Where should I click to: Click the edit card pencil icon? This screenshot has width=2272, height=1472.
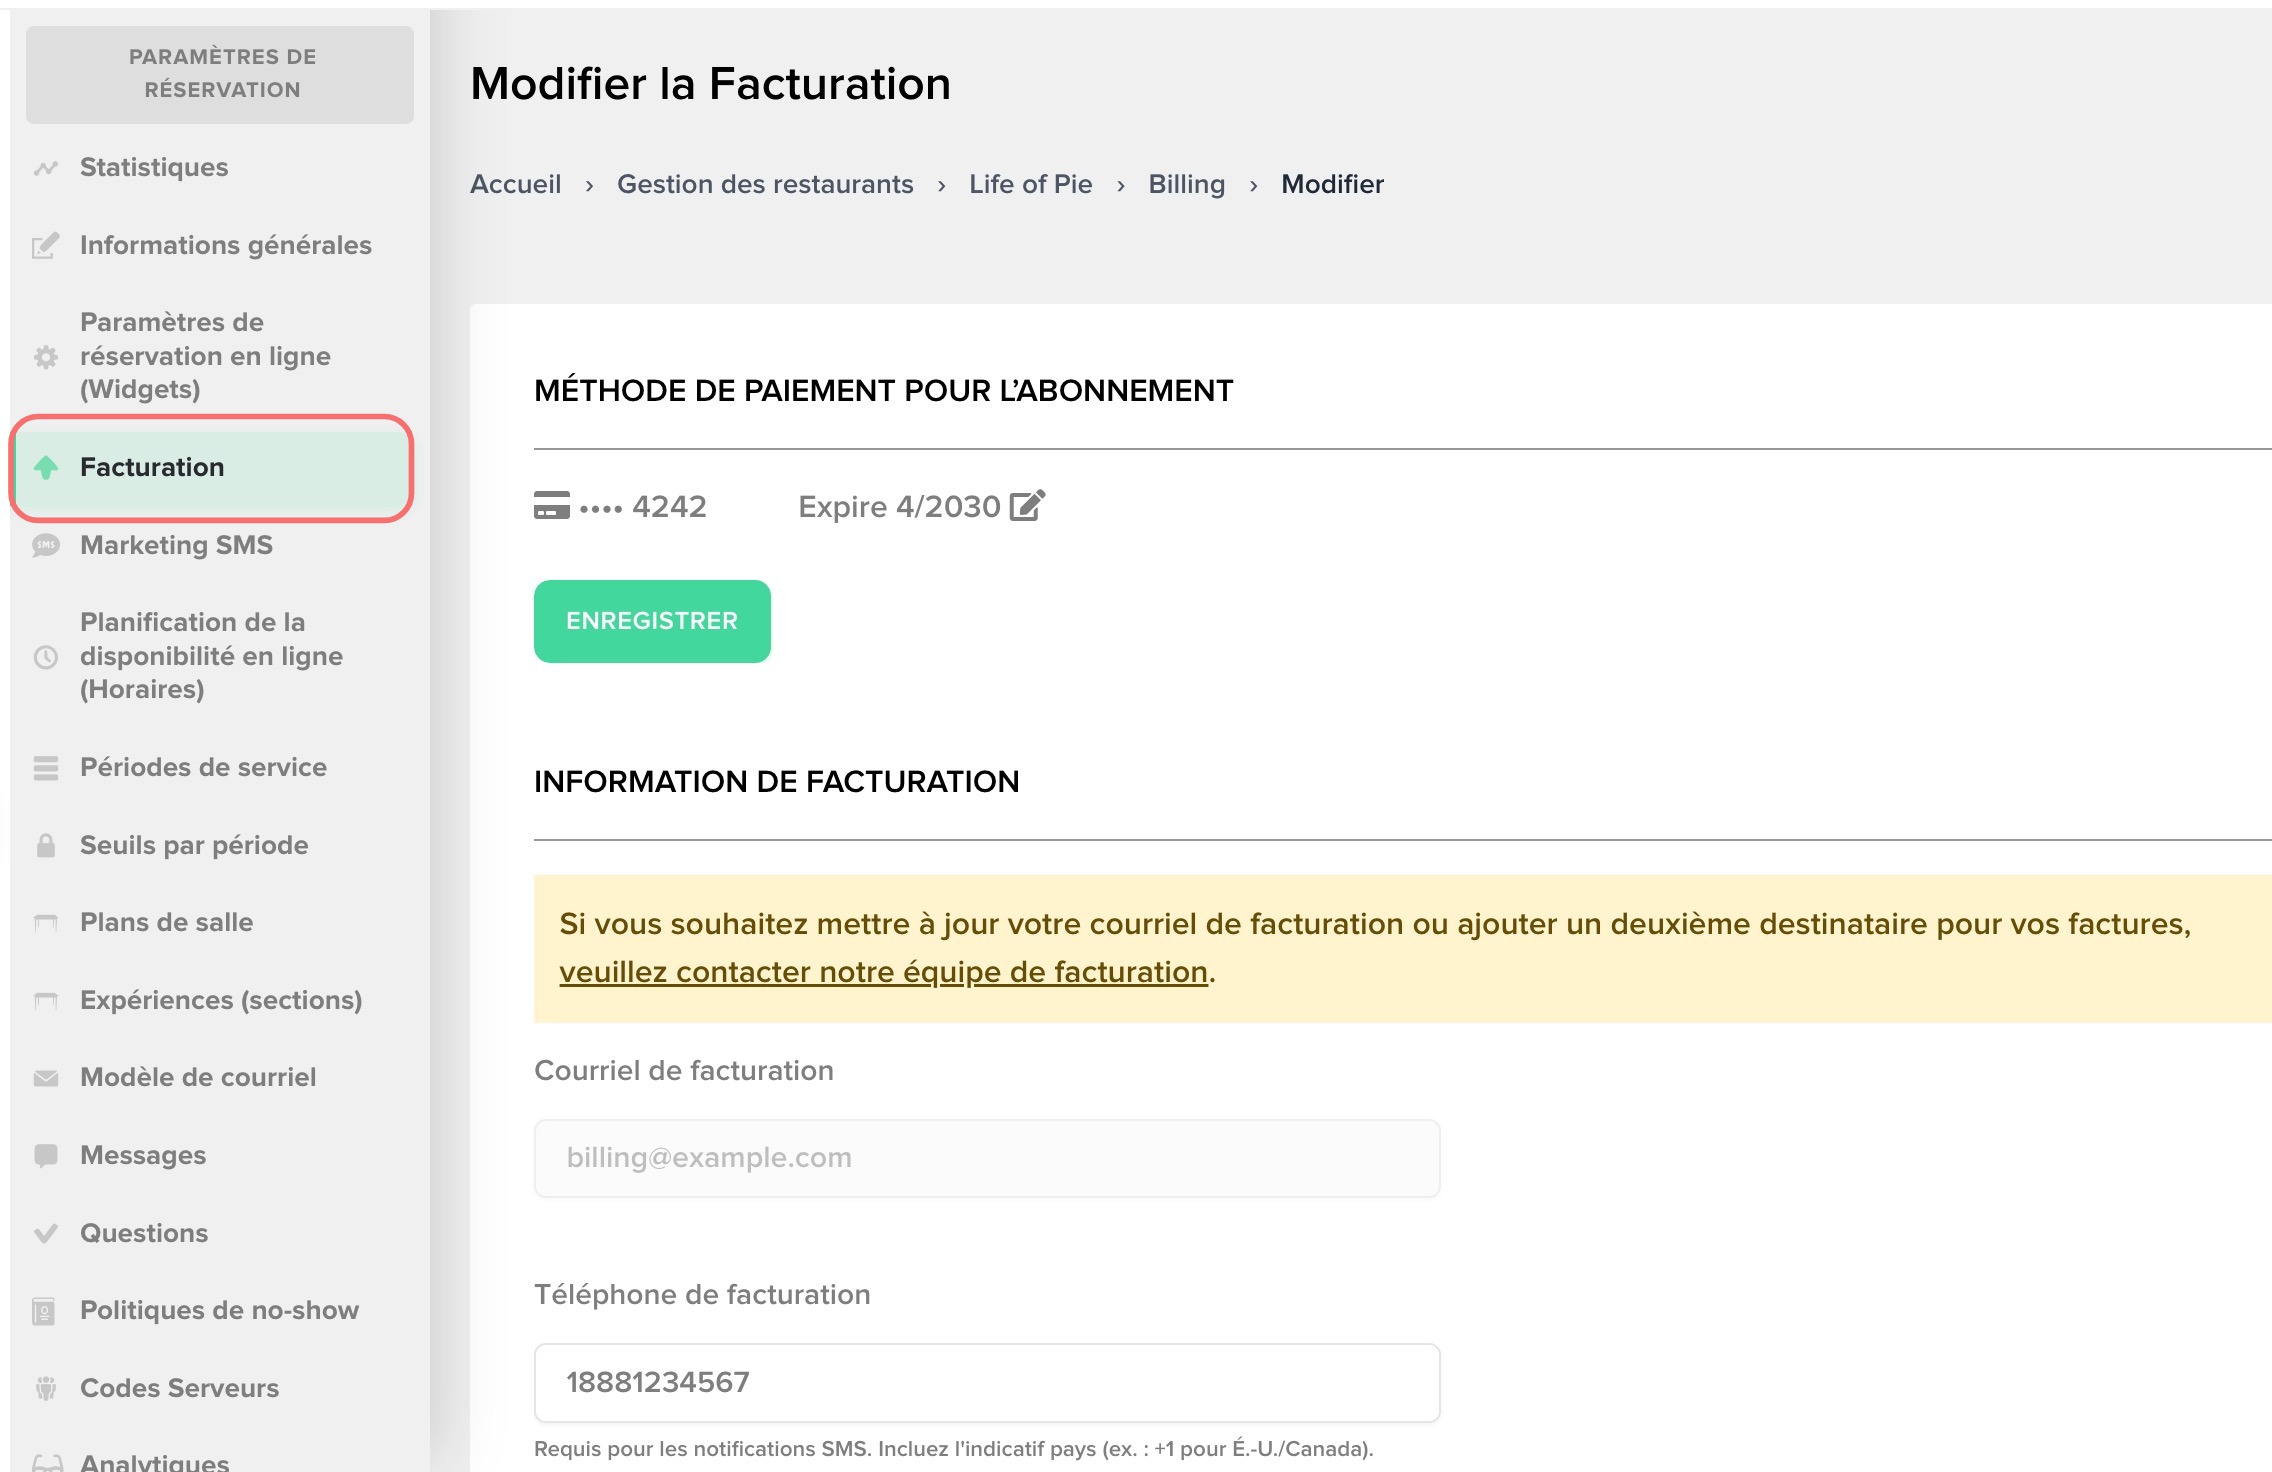coord(1027,506)
